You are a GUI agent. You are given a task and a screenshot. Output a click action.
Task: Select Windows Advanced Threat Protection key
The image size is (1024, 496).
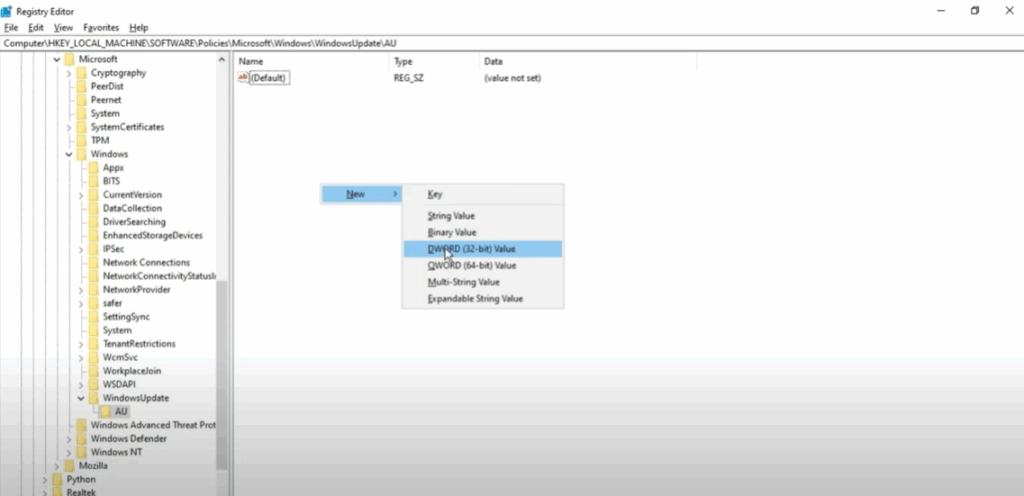point(153,425)
